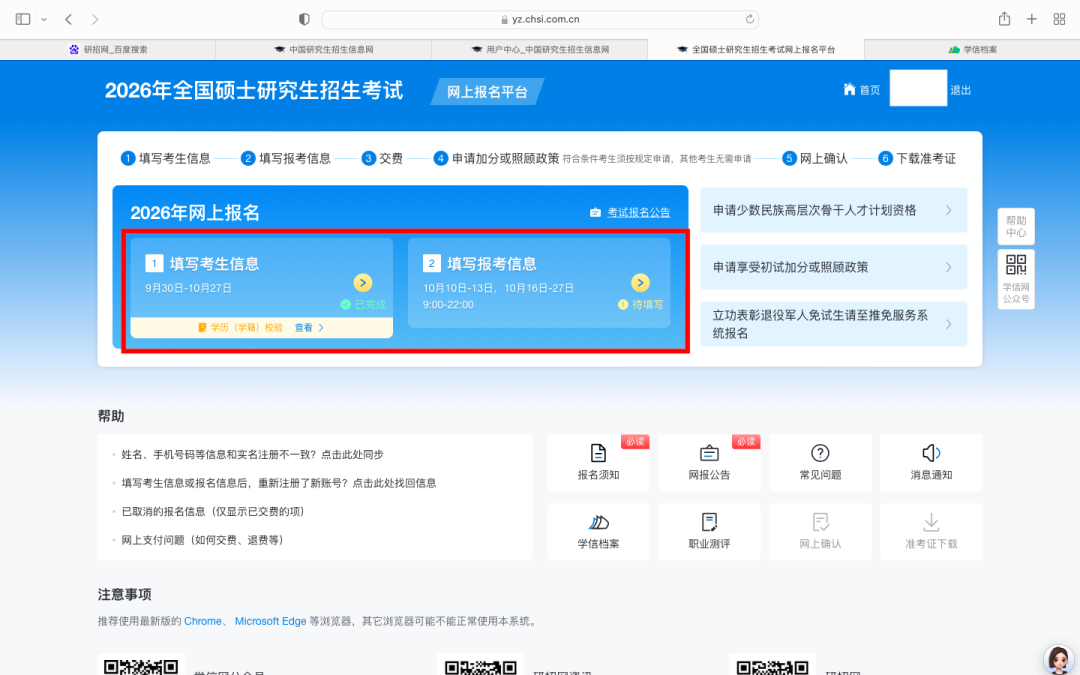
Task: Open the 网报公告 announcement icon
Action: tap(709, 454)
